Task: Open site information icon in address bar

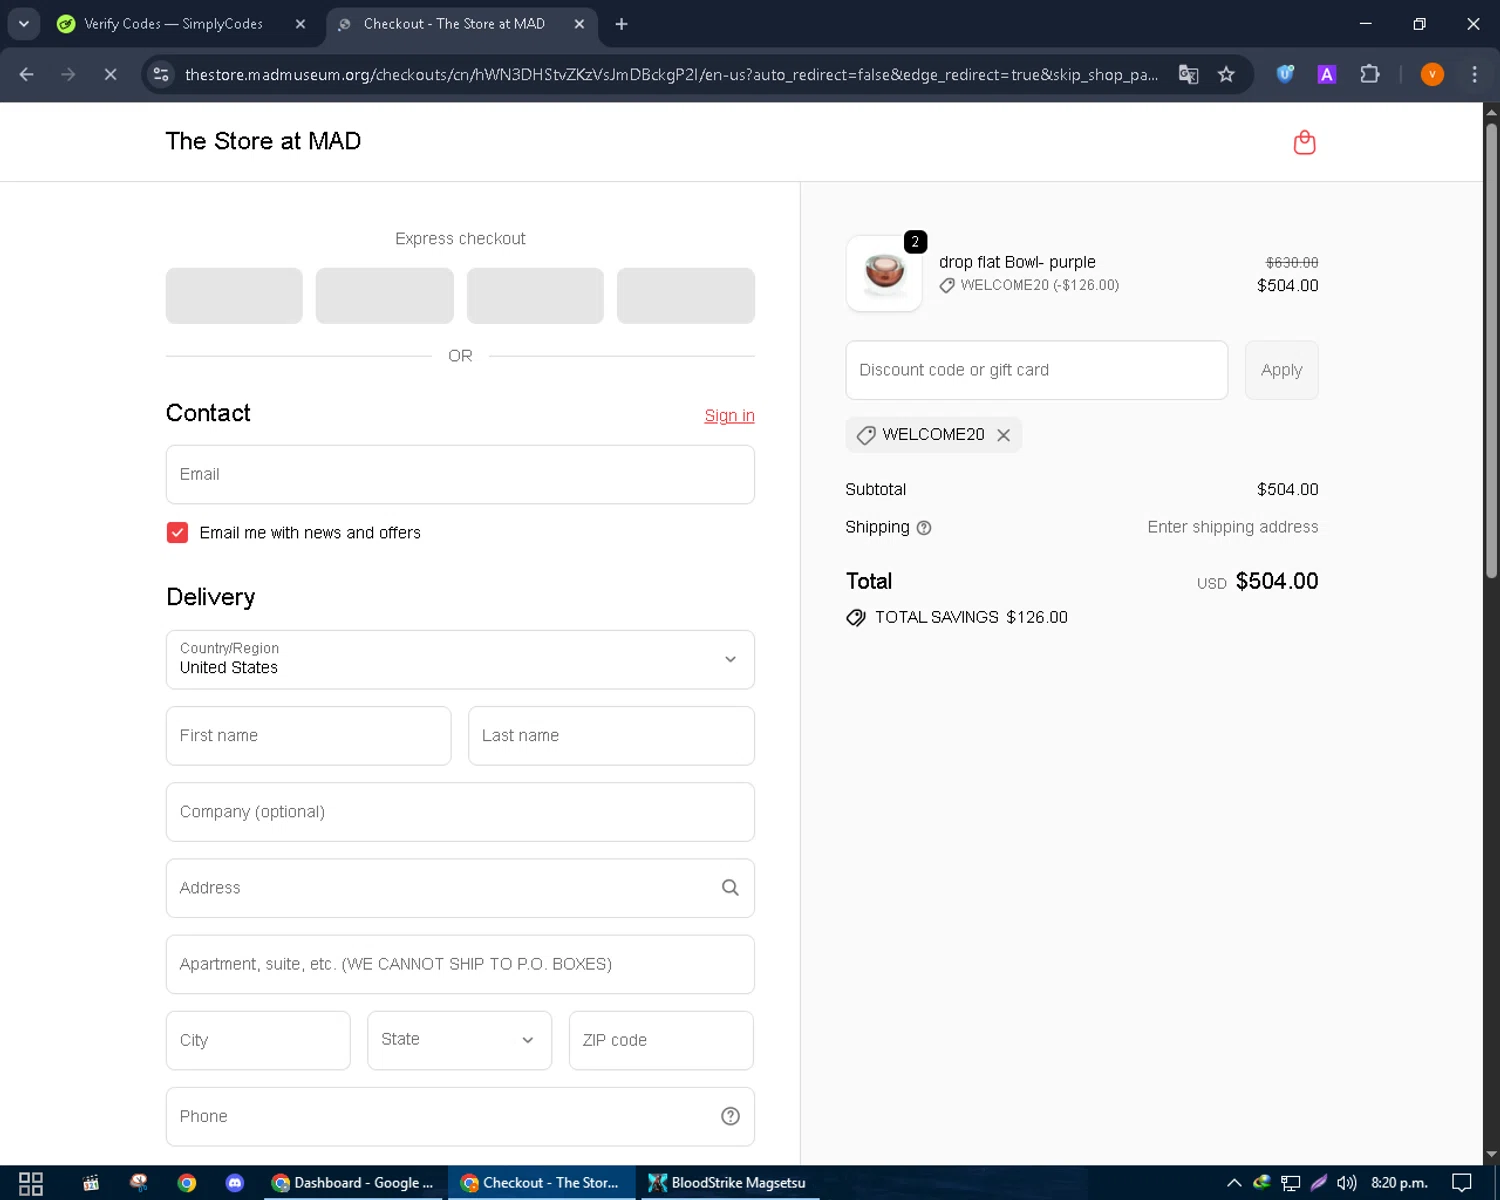Action: 161,74
